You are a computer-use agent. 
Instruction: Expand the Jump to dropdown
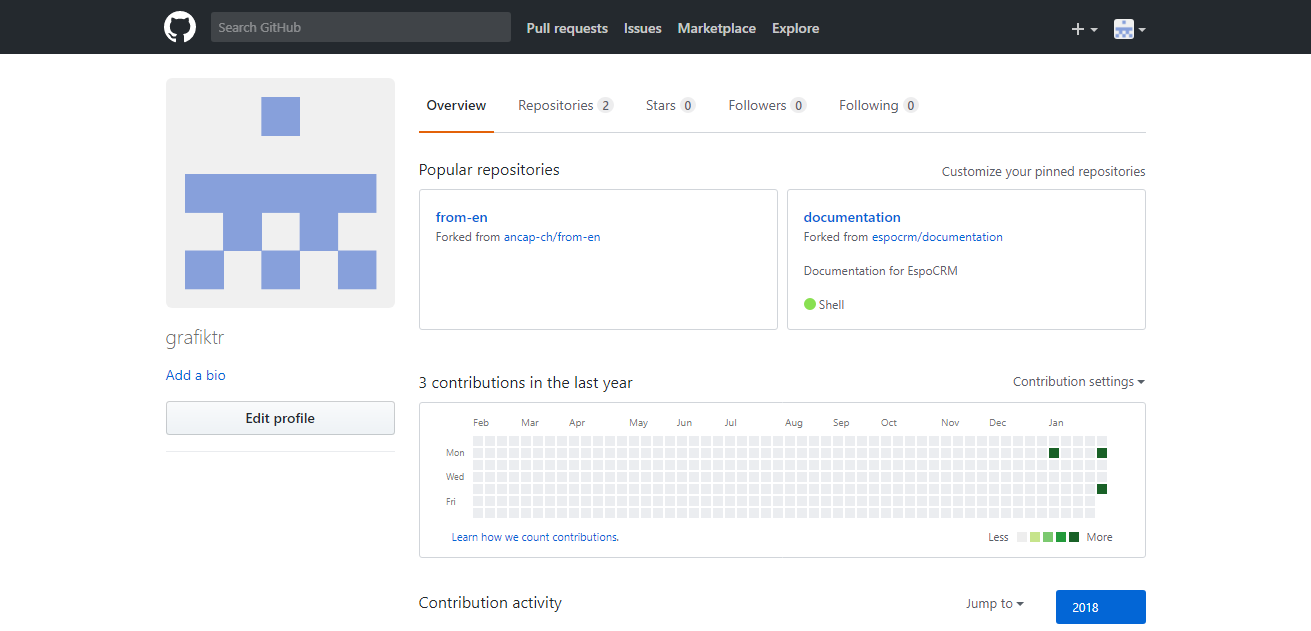(x=995, y=603)
